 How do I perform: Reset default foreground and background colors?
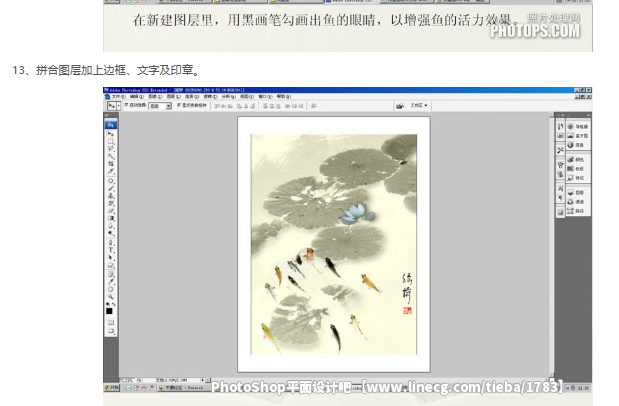[108, 304]
